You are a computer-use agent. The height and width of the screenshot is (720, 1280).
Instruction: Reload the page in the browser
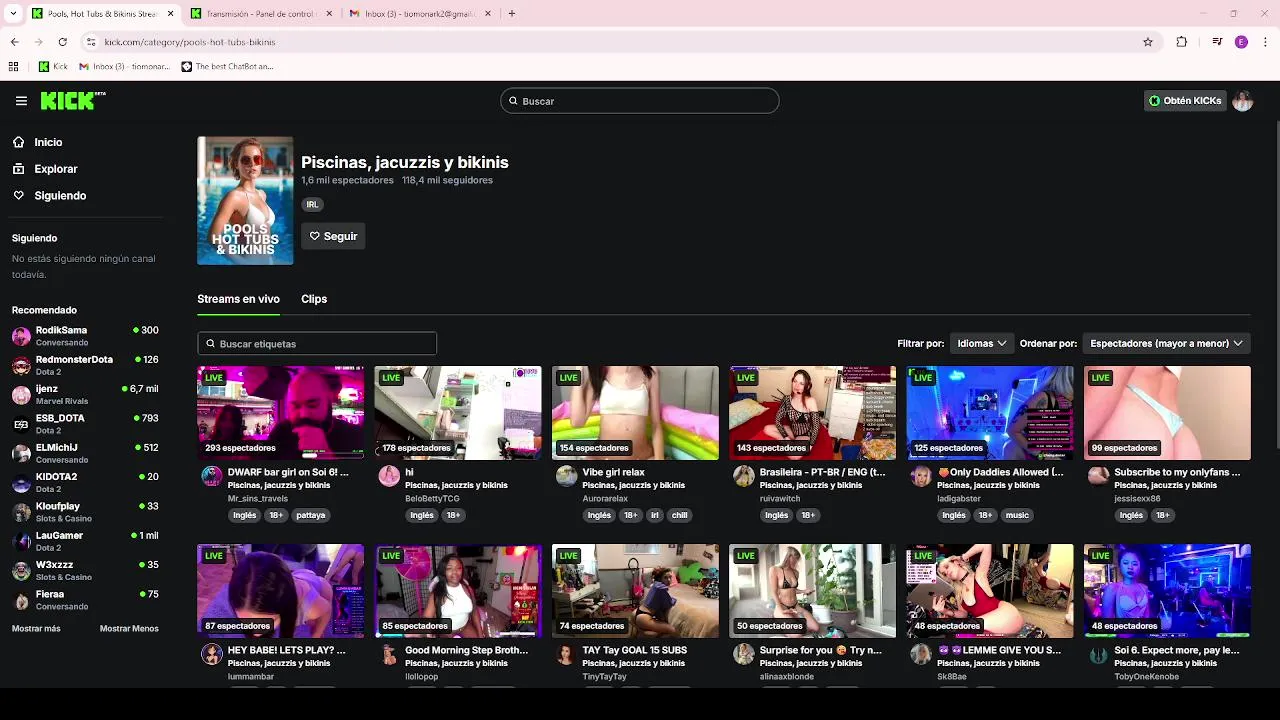[x=62, y=42]
